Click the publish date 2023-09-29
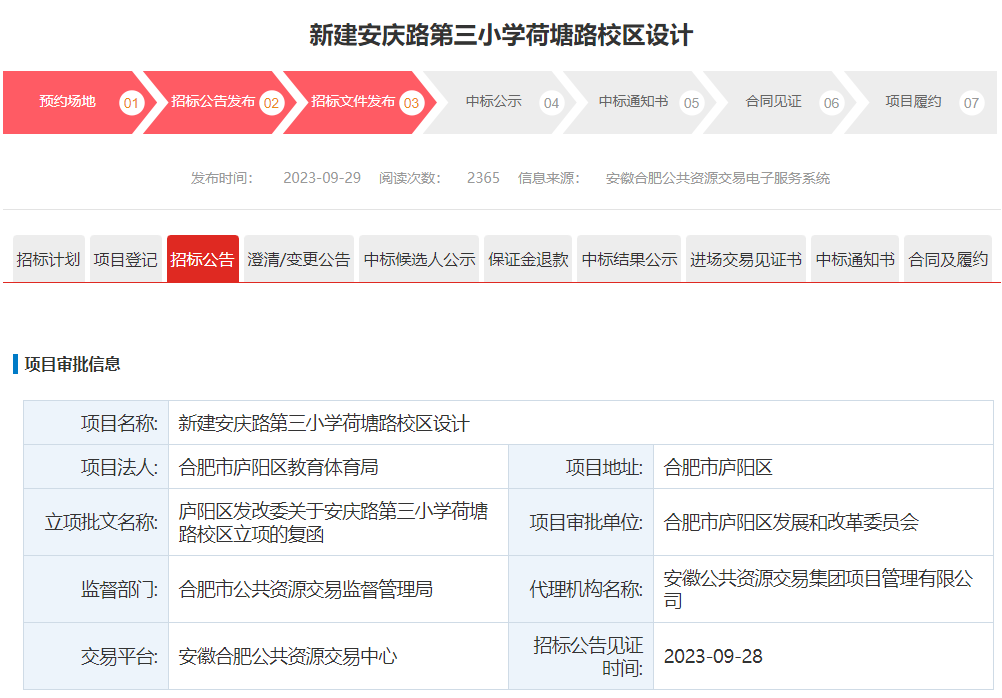 click(x=322, y=178)
